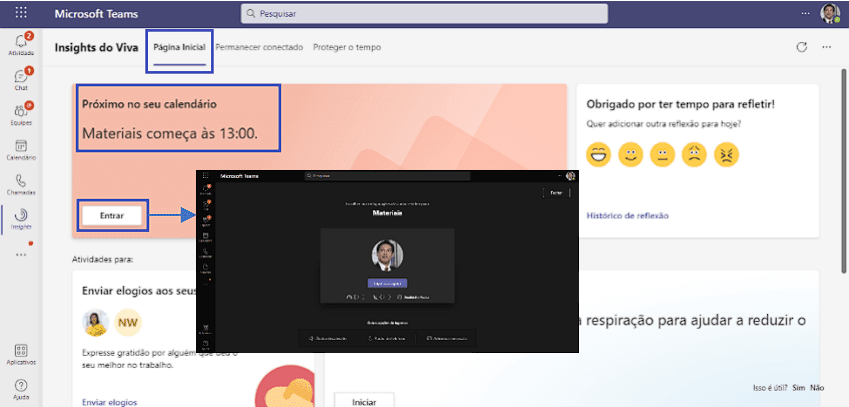Viewport: 849px width, 407px height.
Task: Click the Iniciar button
Action: point(364,402)
